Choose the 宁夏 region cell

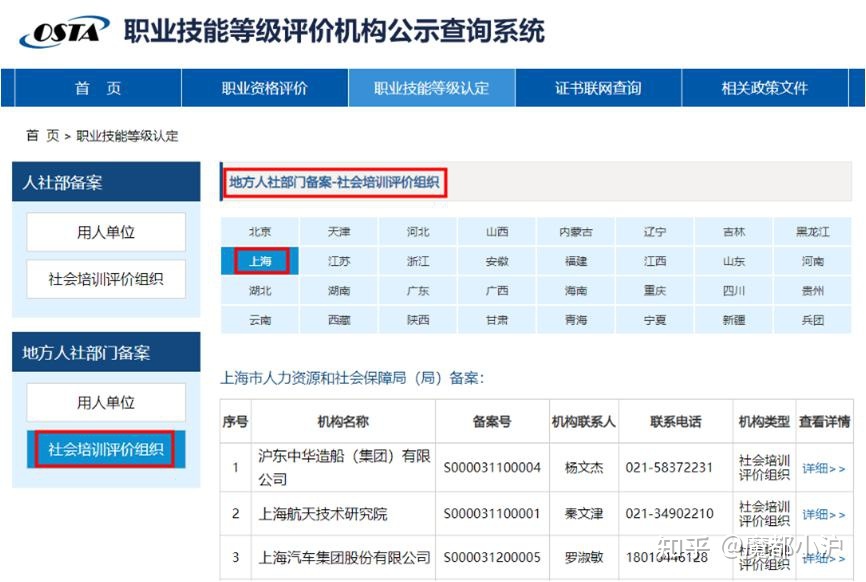pos(655,320)
